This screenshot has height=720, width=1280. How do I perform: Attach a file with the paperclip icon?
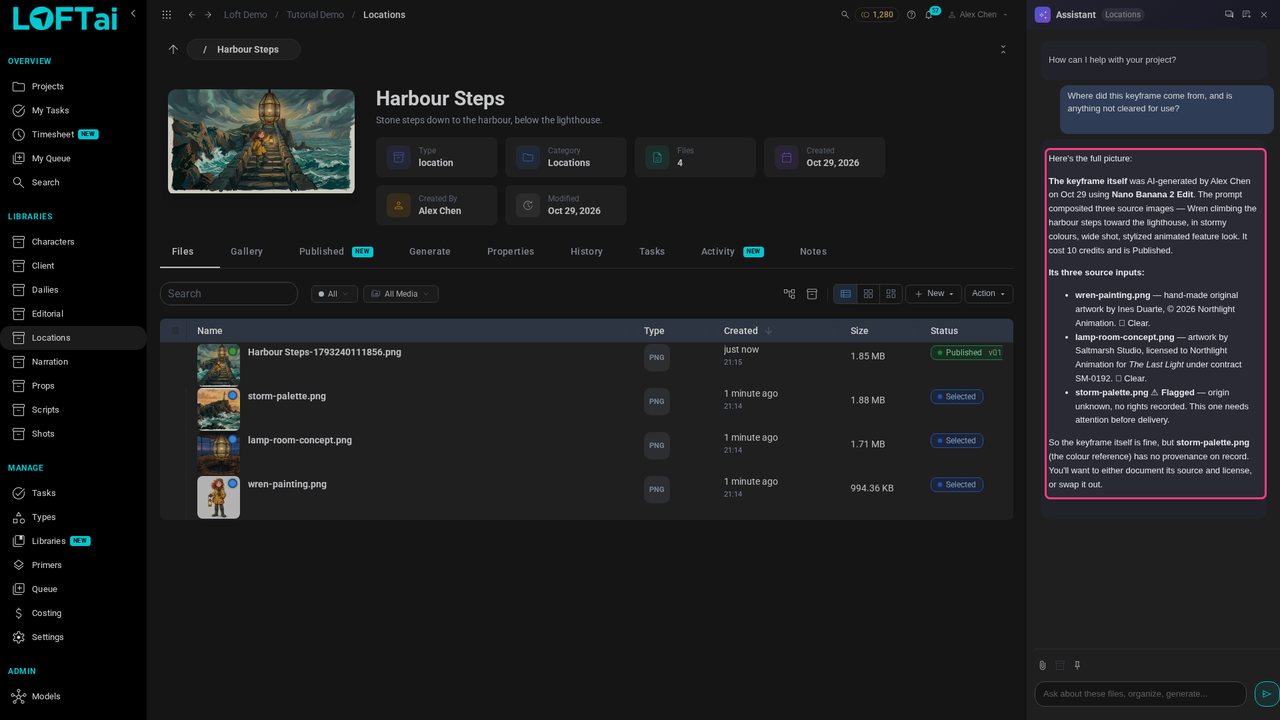click(x=1042, y=665)
